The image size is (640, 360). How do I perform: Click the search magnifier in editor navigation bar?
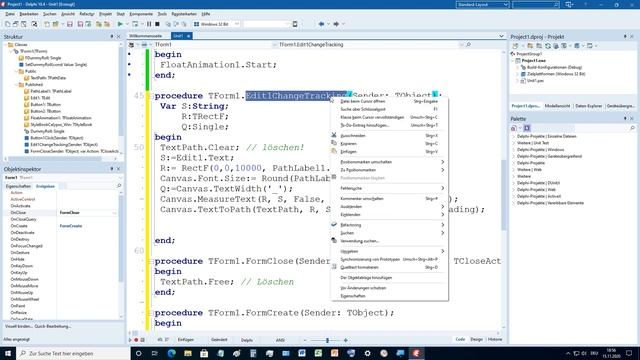click(469, 44)
